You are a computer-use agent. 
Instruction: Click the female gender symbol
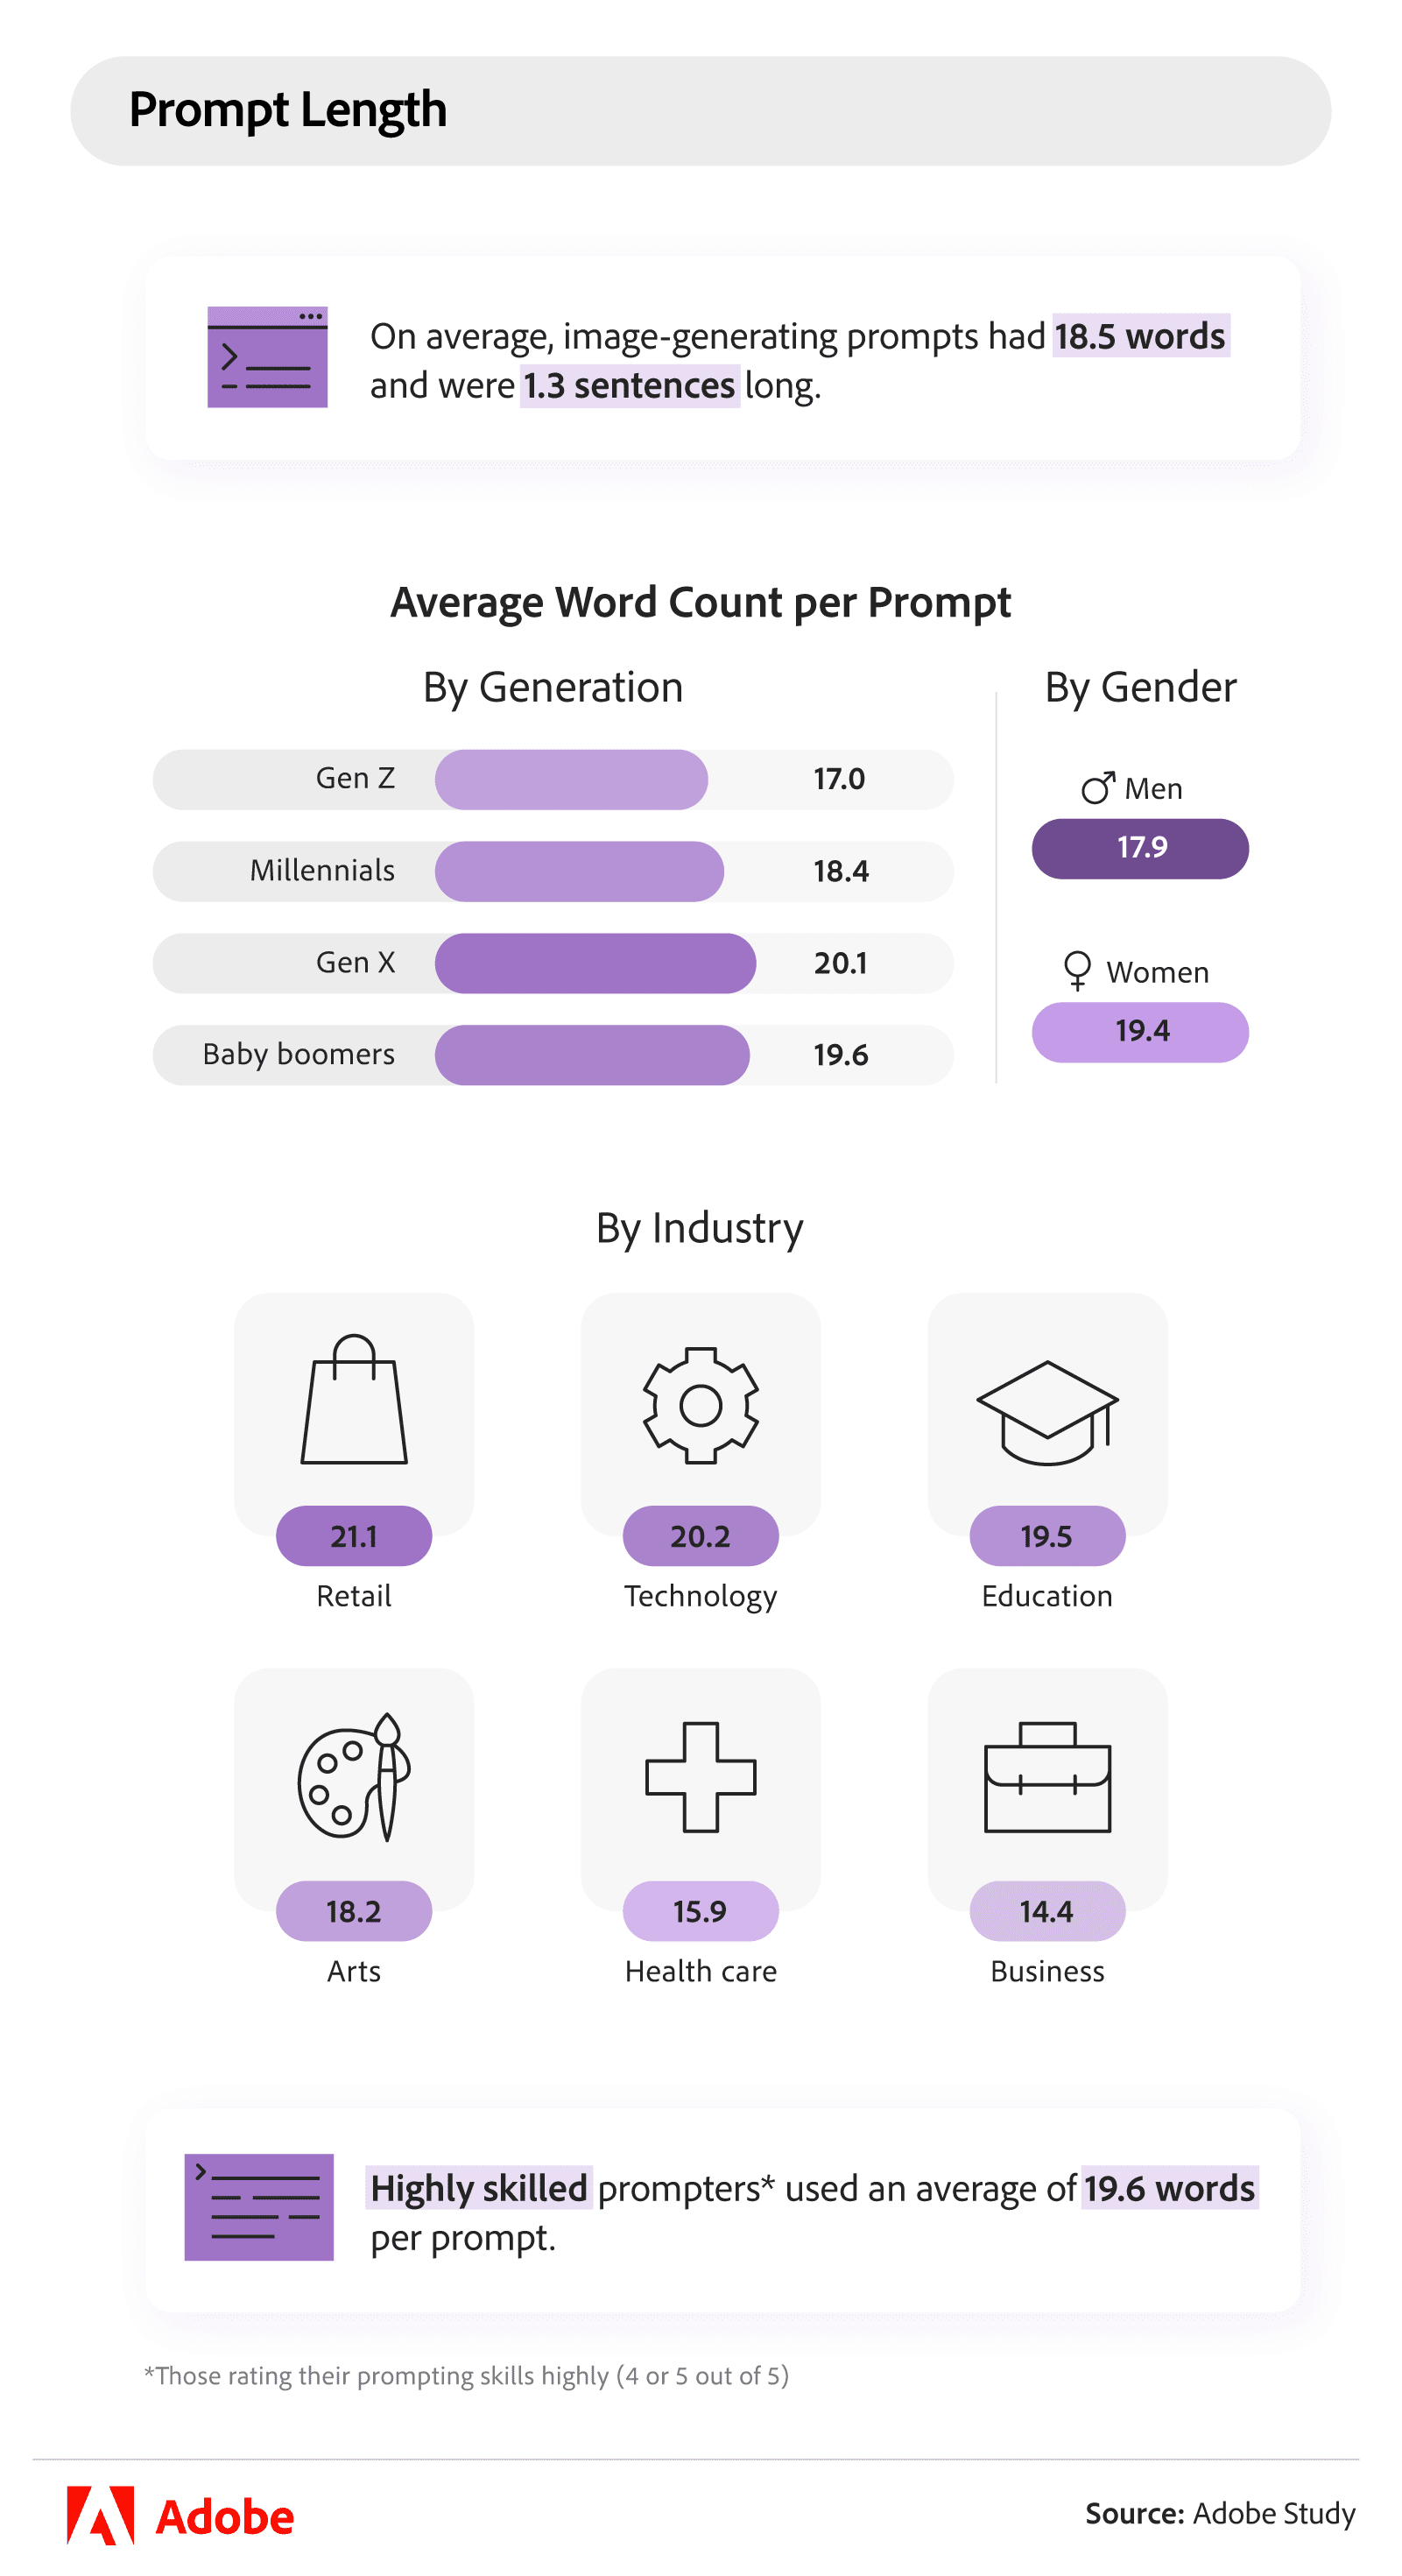pos(1077,970)
